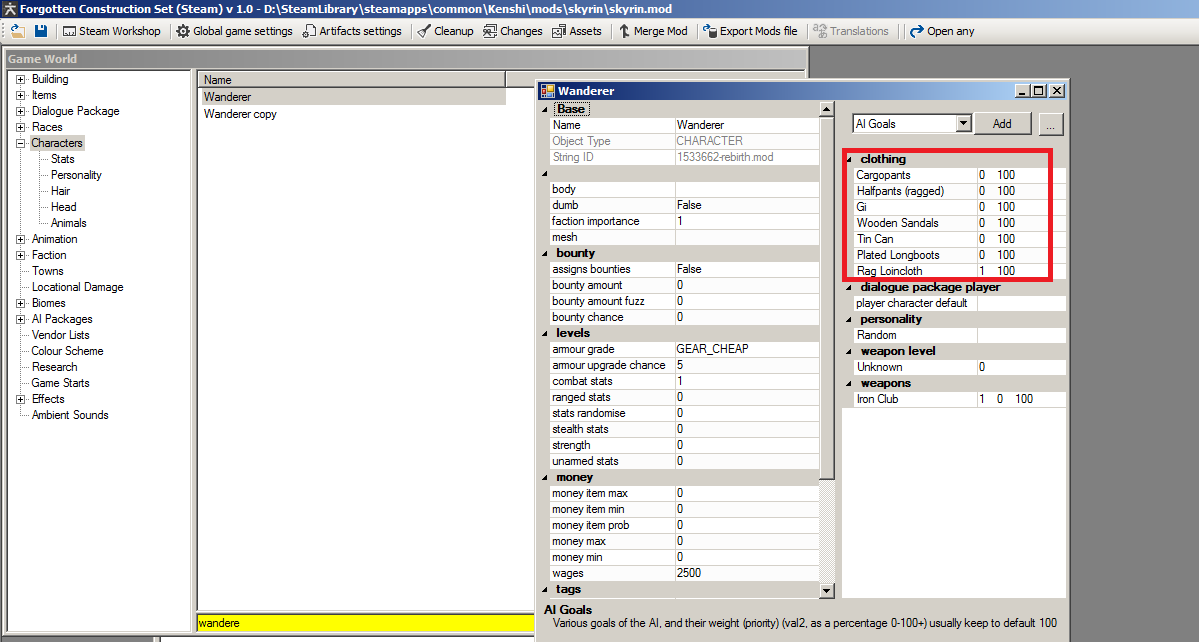Viewport: 1199px width, 642px height.
Task: Click down arrow of property grid scrollbar
Action: 826,590
